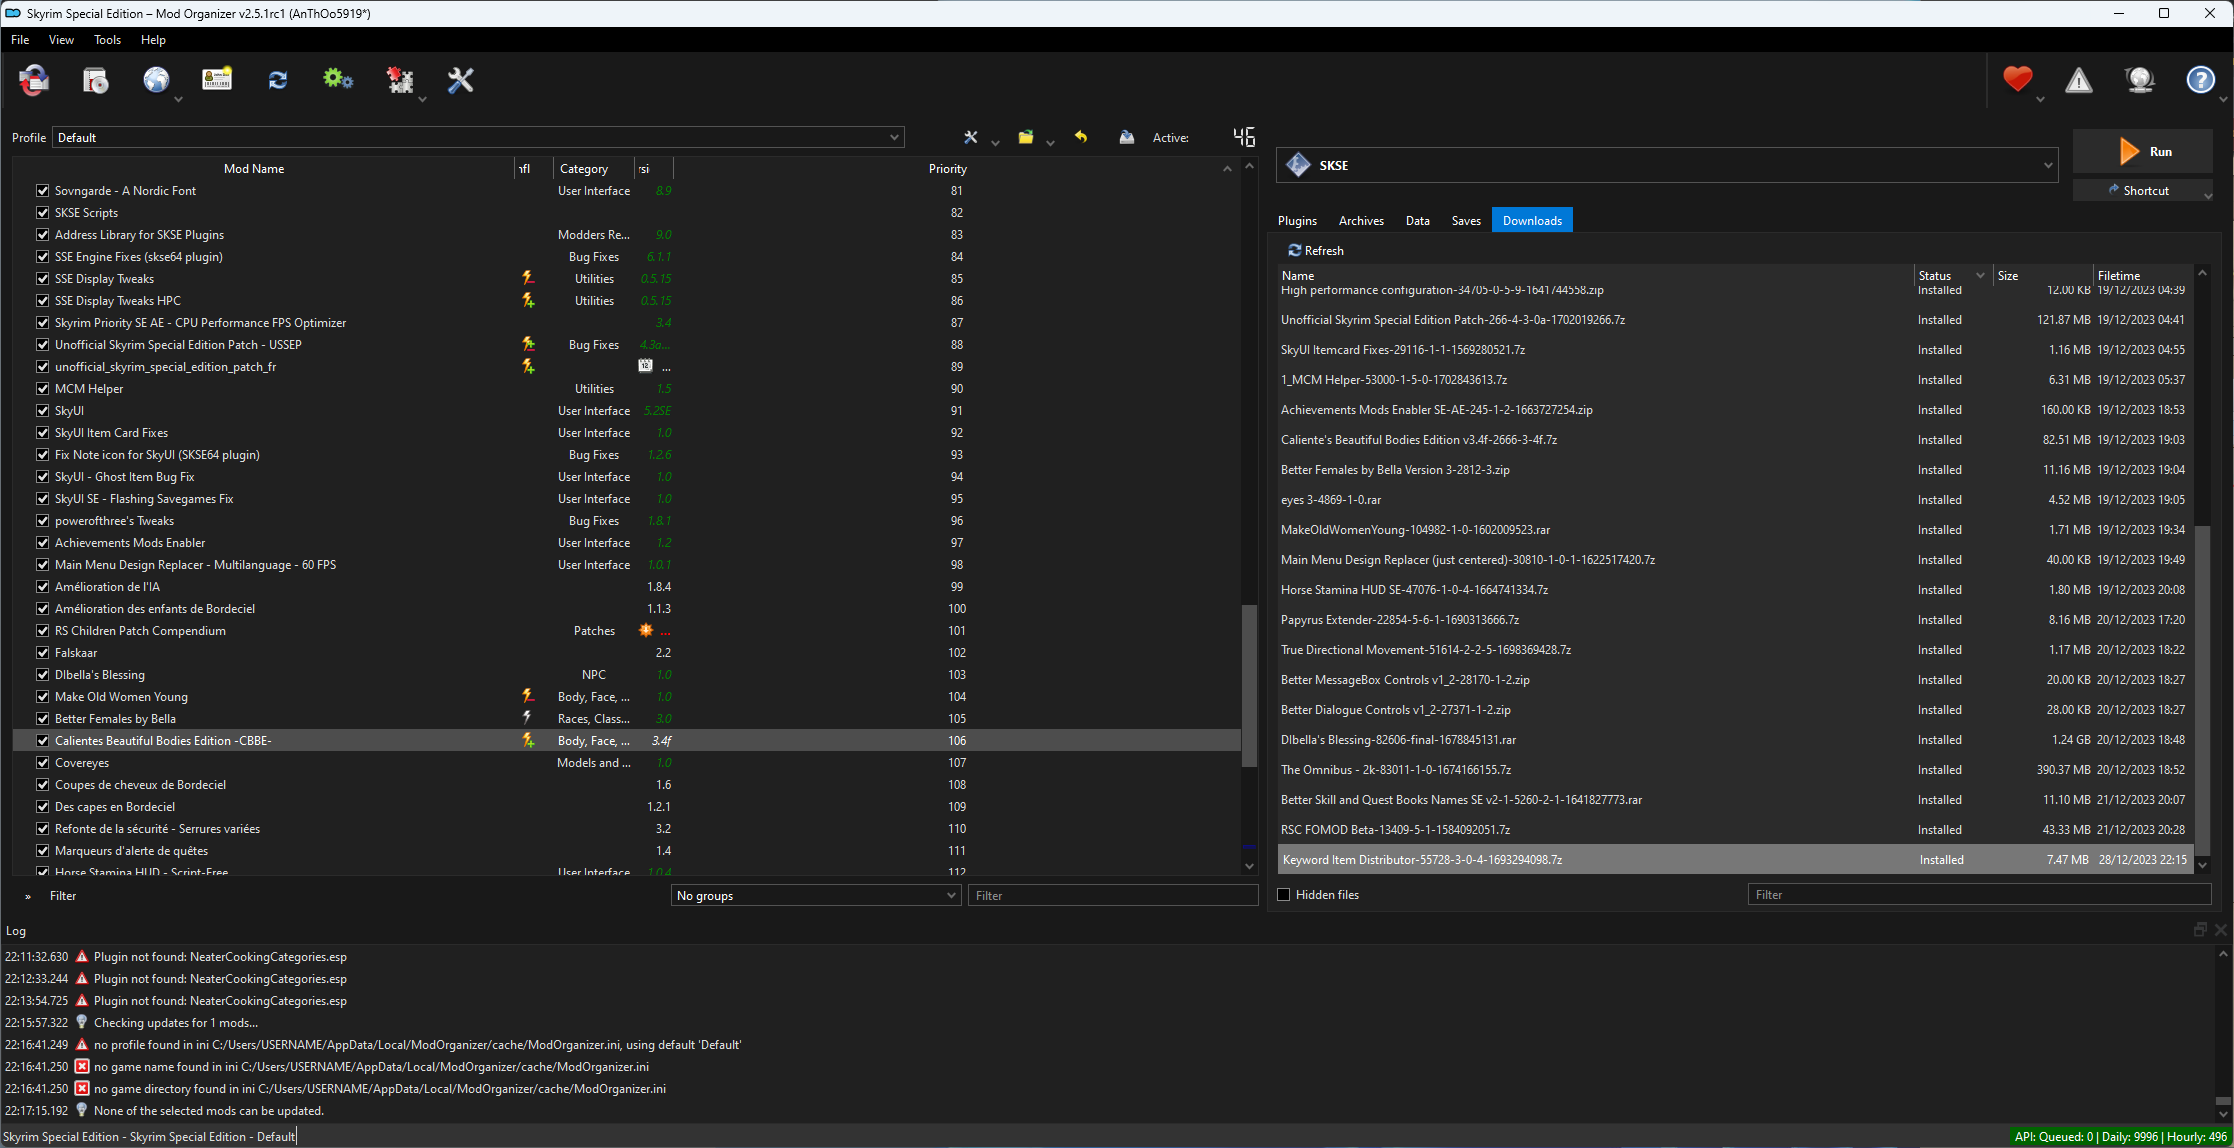Screen dimensions: 2234x1148
Task: Click the Update lightbulb icon
Action: pos(2140,80)
